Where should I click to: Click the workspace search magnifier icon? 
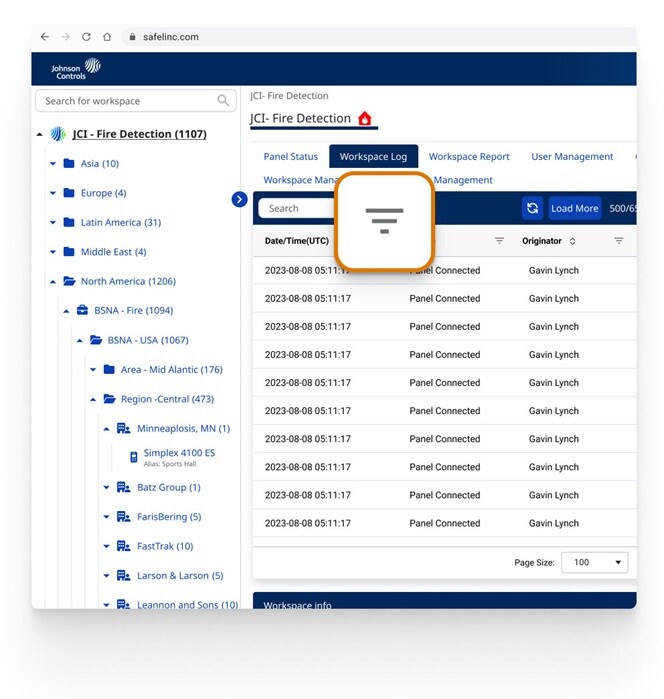pos(223,101)
